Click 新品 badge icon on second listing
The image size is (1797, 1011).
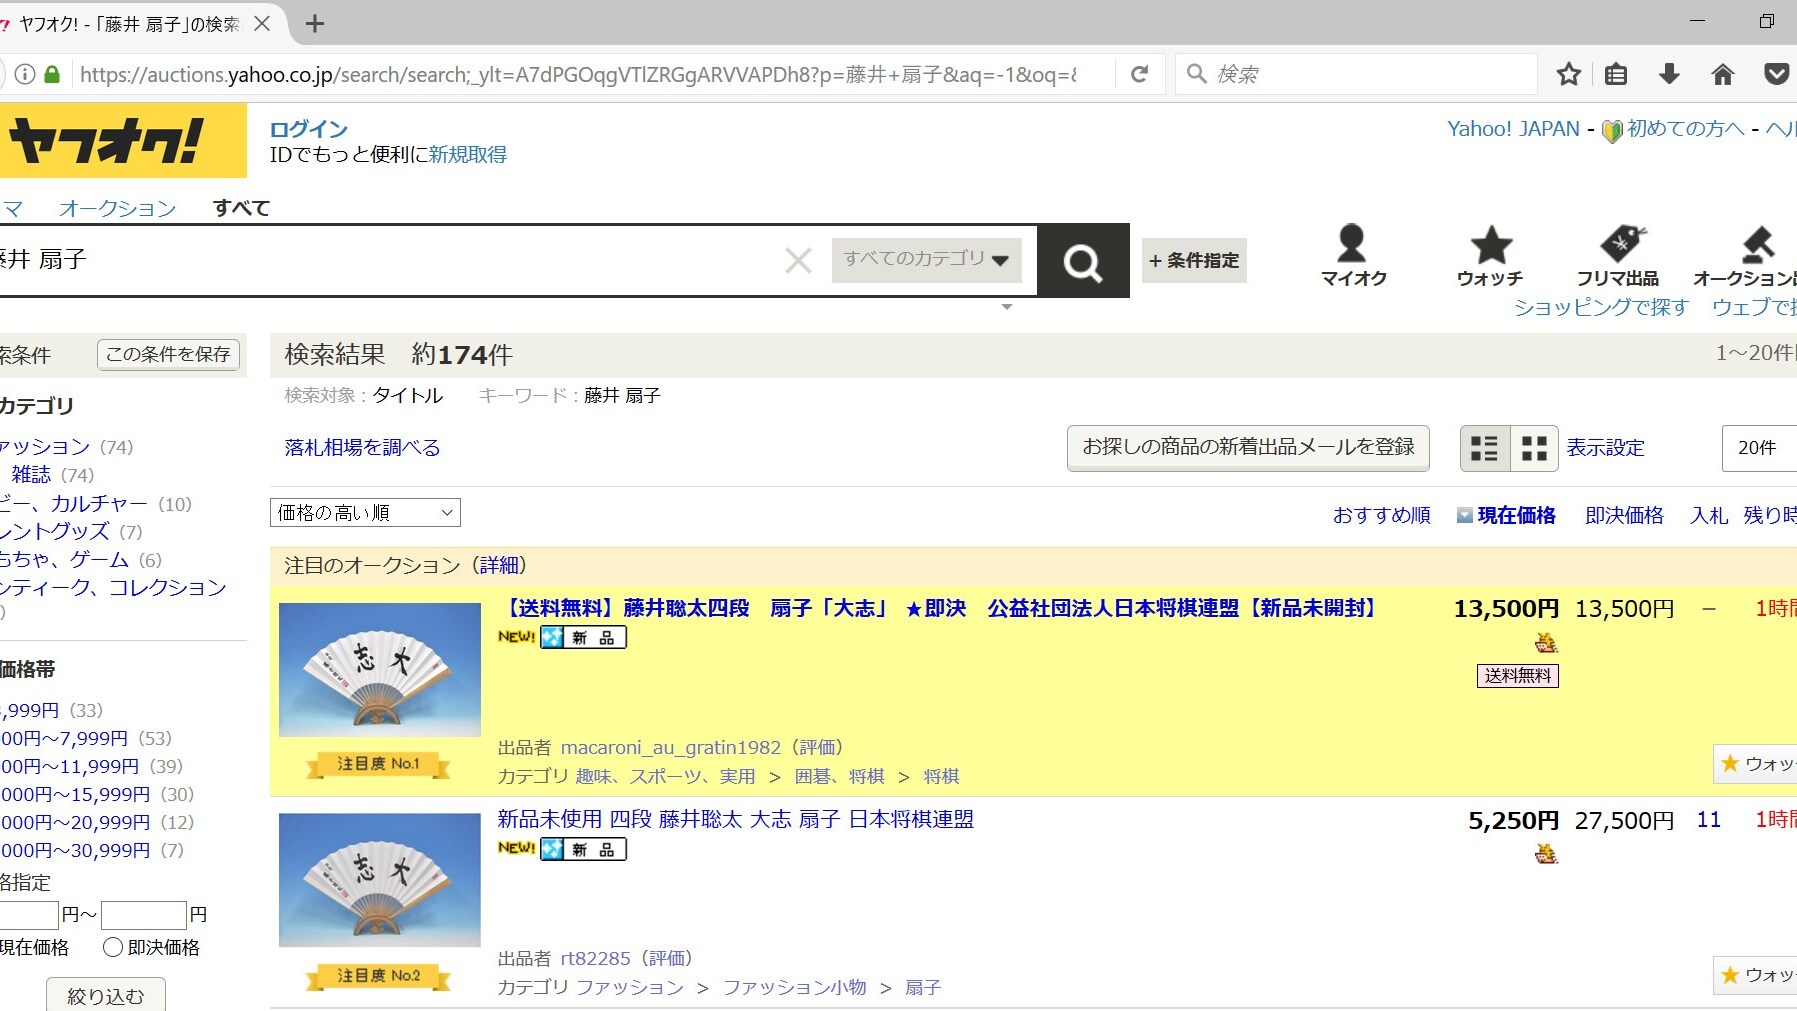[x=583, y=849]
